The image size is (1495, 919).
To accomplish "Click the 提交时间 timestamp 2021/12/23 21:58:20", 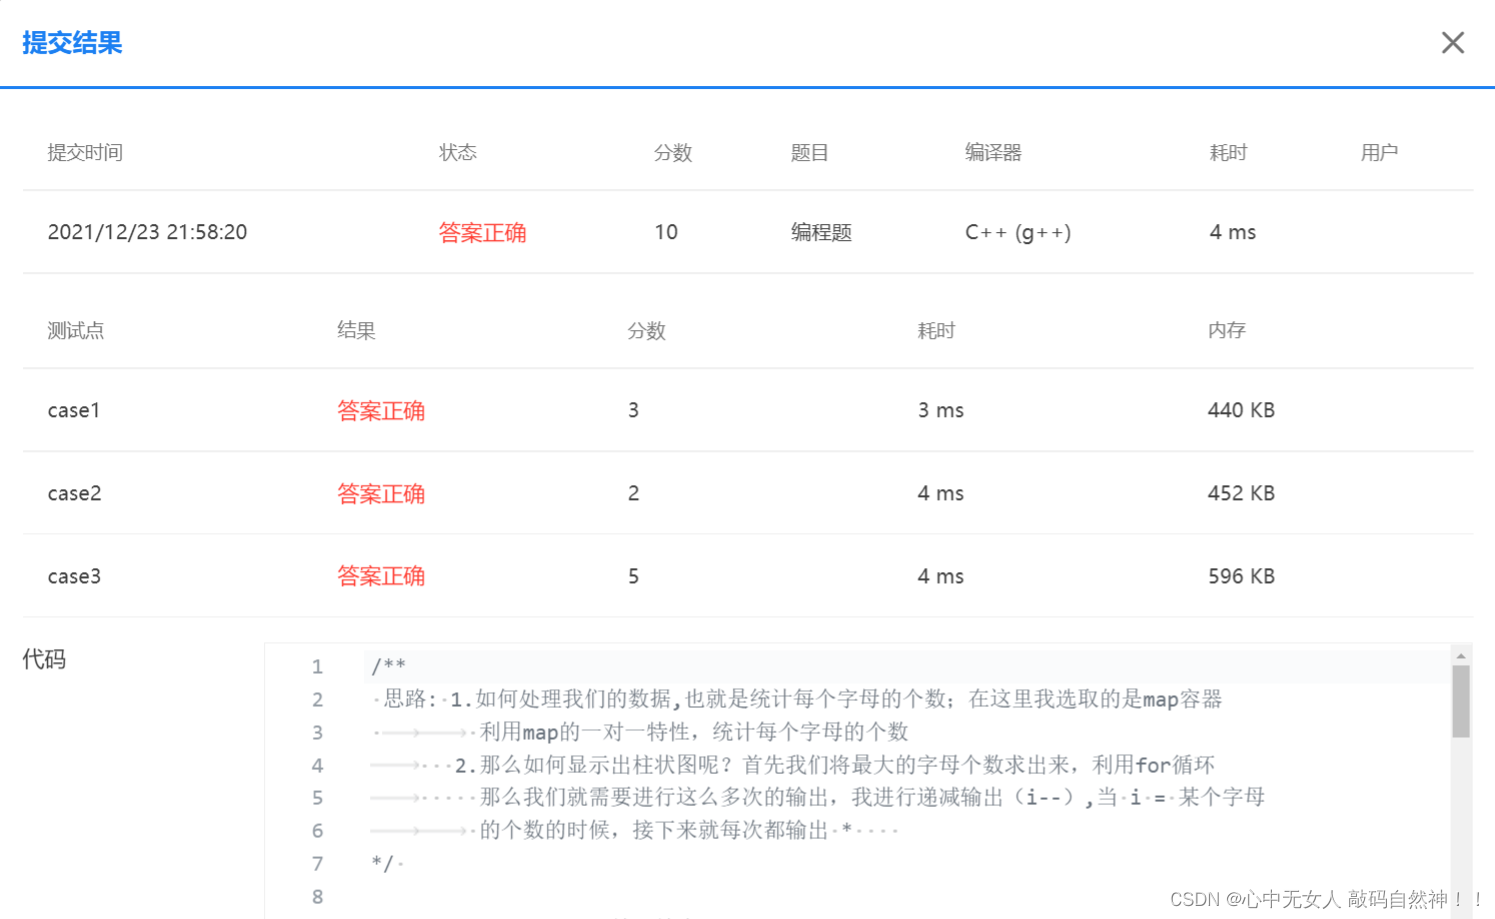I will (147, 231).
